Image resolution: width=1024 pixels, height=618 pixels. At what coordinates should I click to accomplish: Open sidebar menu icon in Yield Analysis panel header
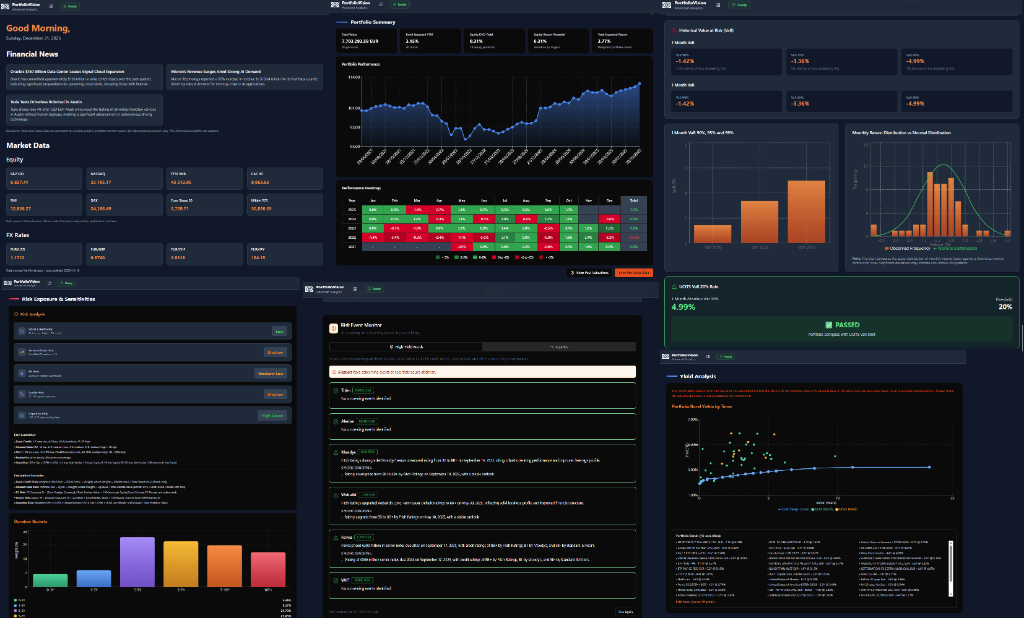click(708, 357)
